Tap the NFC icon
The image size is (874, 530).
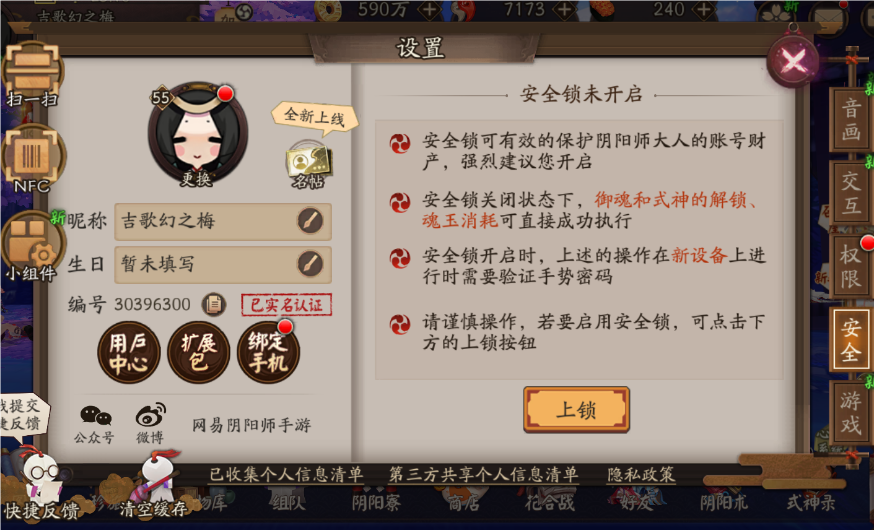point(32,159)
